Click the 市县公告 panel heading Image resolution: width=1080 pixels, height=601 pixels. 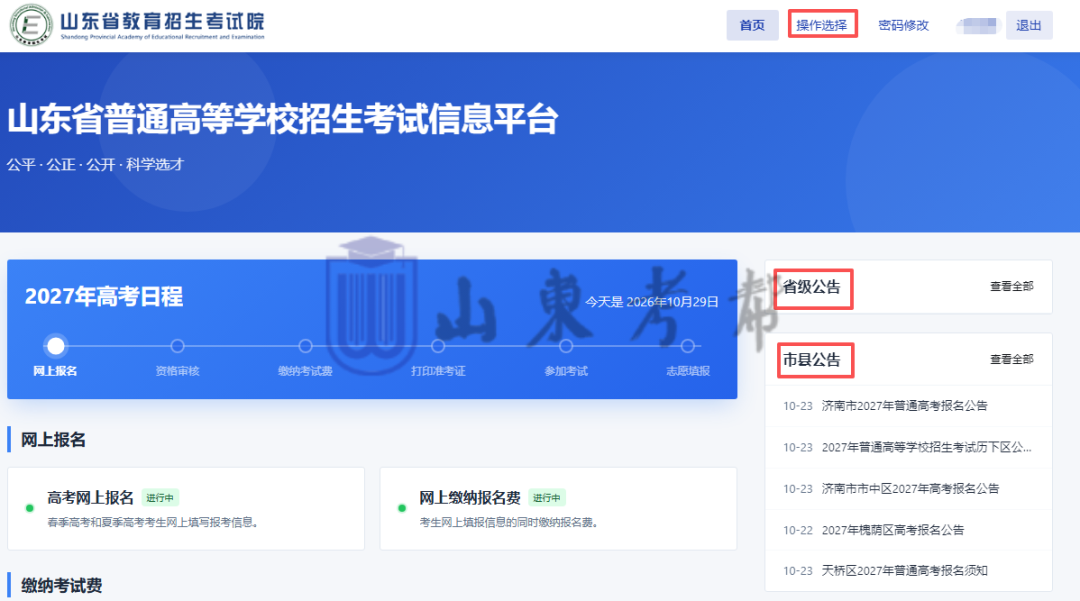click(812, 360)
